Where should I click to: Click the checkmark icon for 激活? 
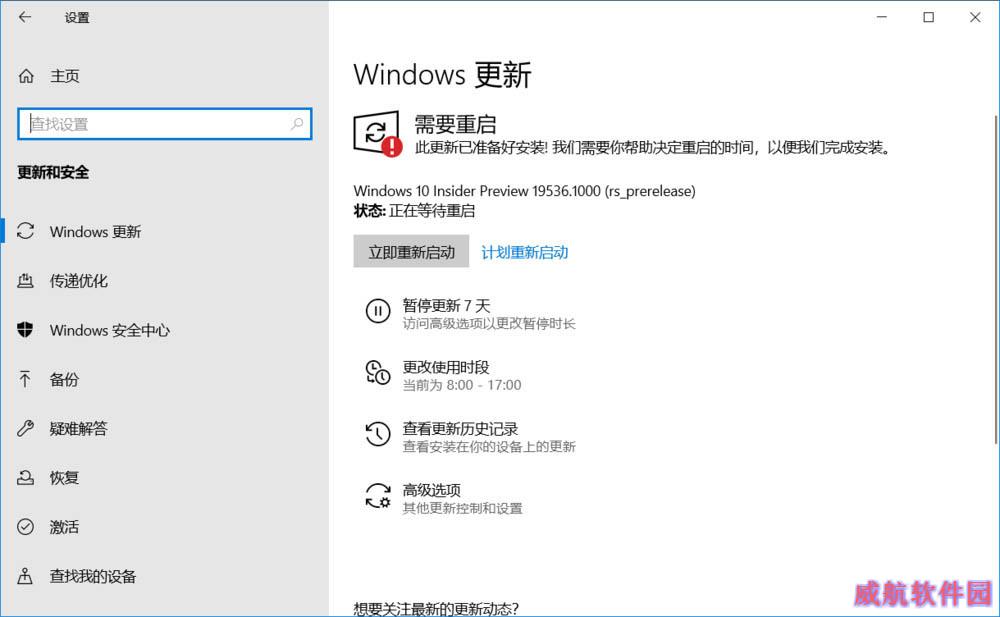click(26, 526)
